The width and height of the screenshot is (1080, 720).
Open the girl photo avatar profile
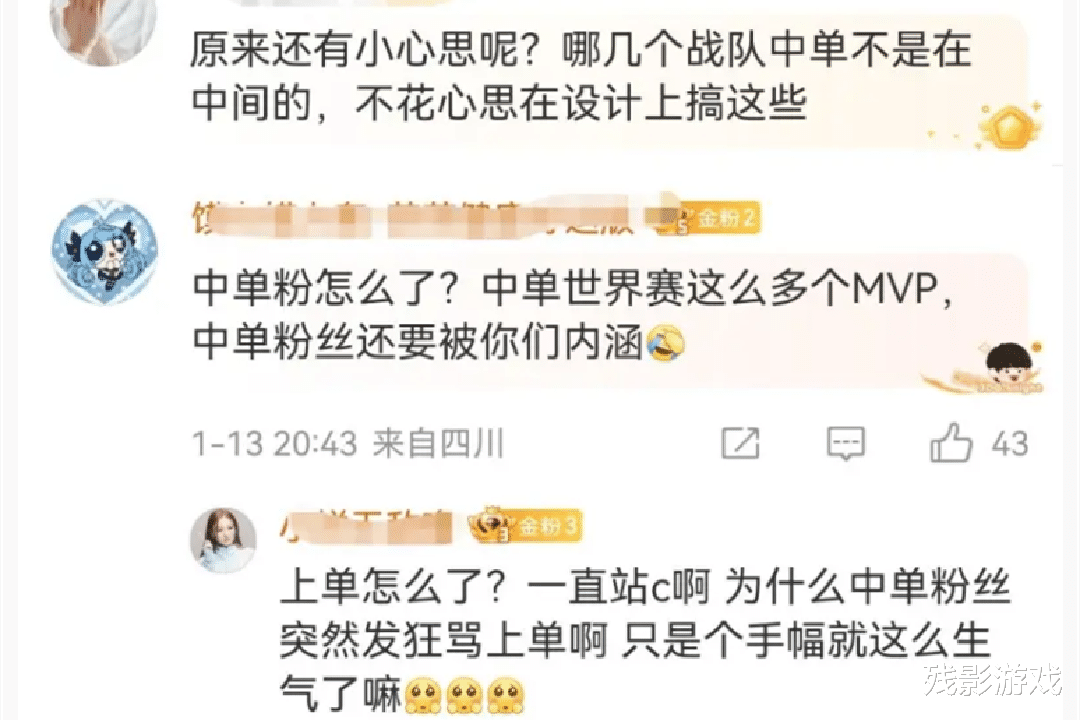pyautogui.click(x=223, y=541)
